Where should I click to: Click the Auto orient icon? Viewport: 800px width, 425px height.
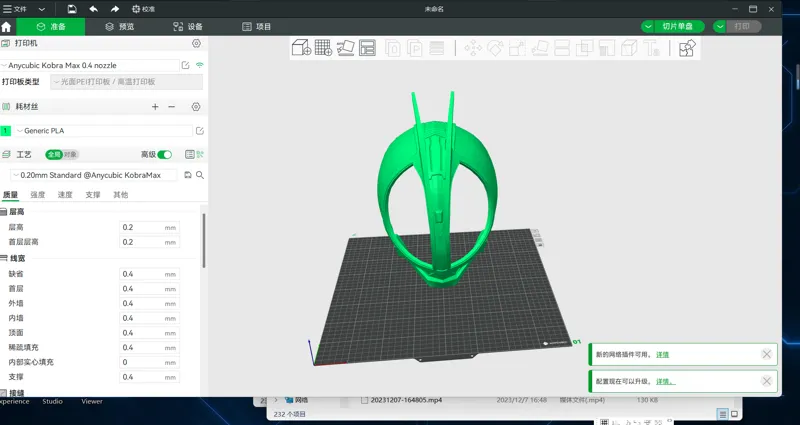[x=345, y=48]
